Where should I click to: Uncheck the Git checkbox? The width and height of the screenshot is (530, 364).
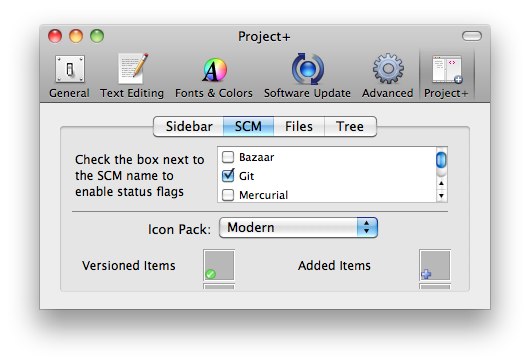click(x=228, y=176)
